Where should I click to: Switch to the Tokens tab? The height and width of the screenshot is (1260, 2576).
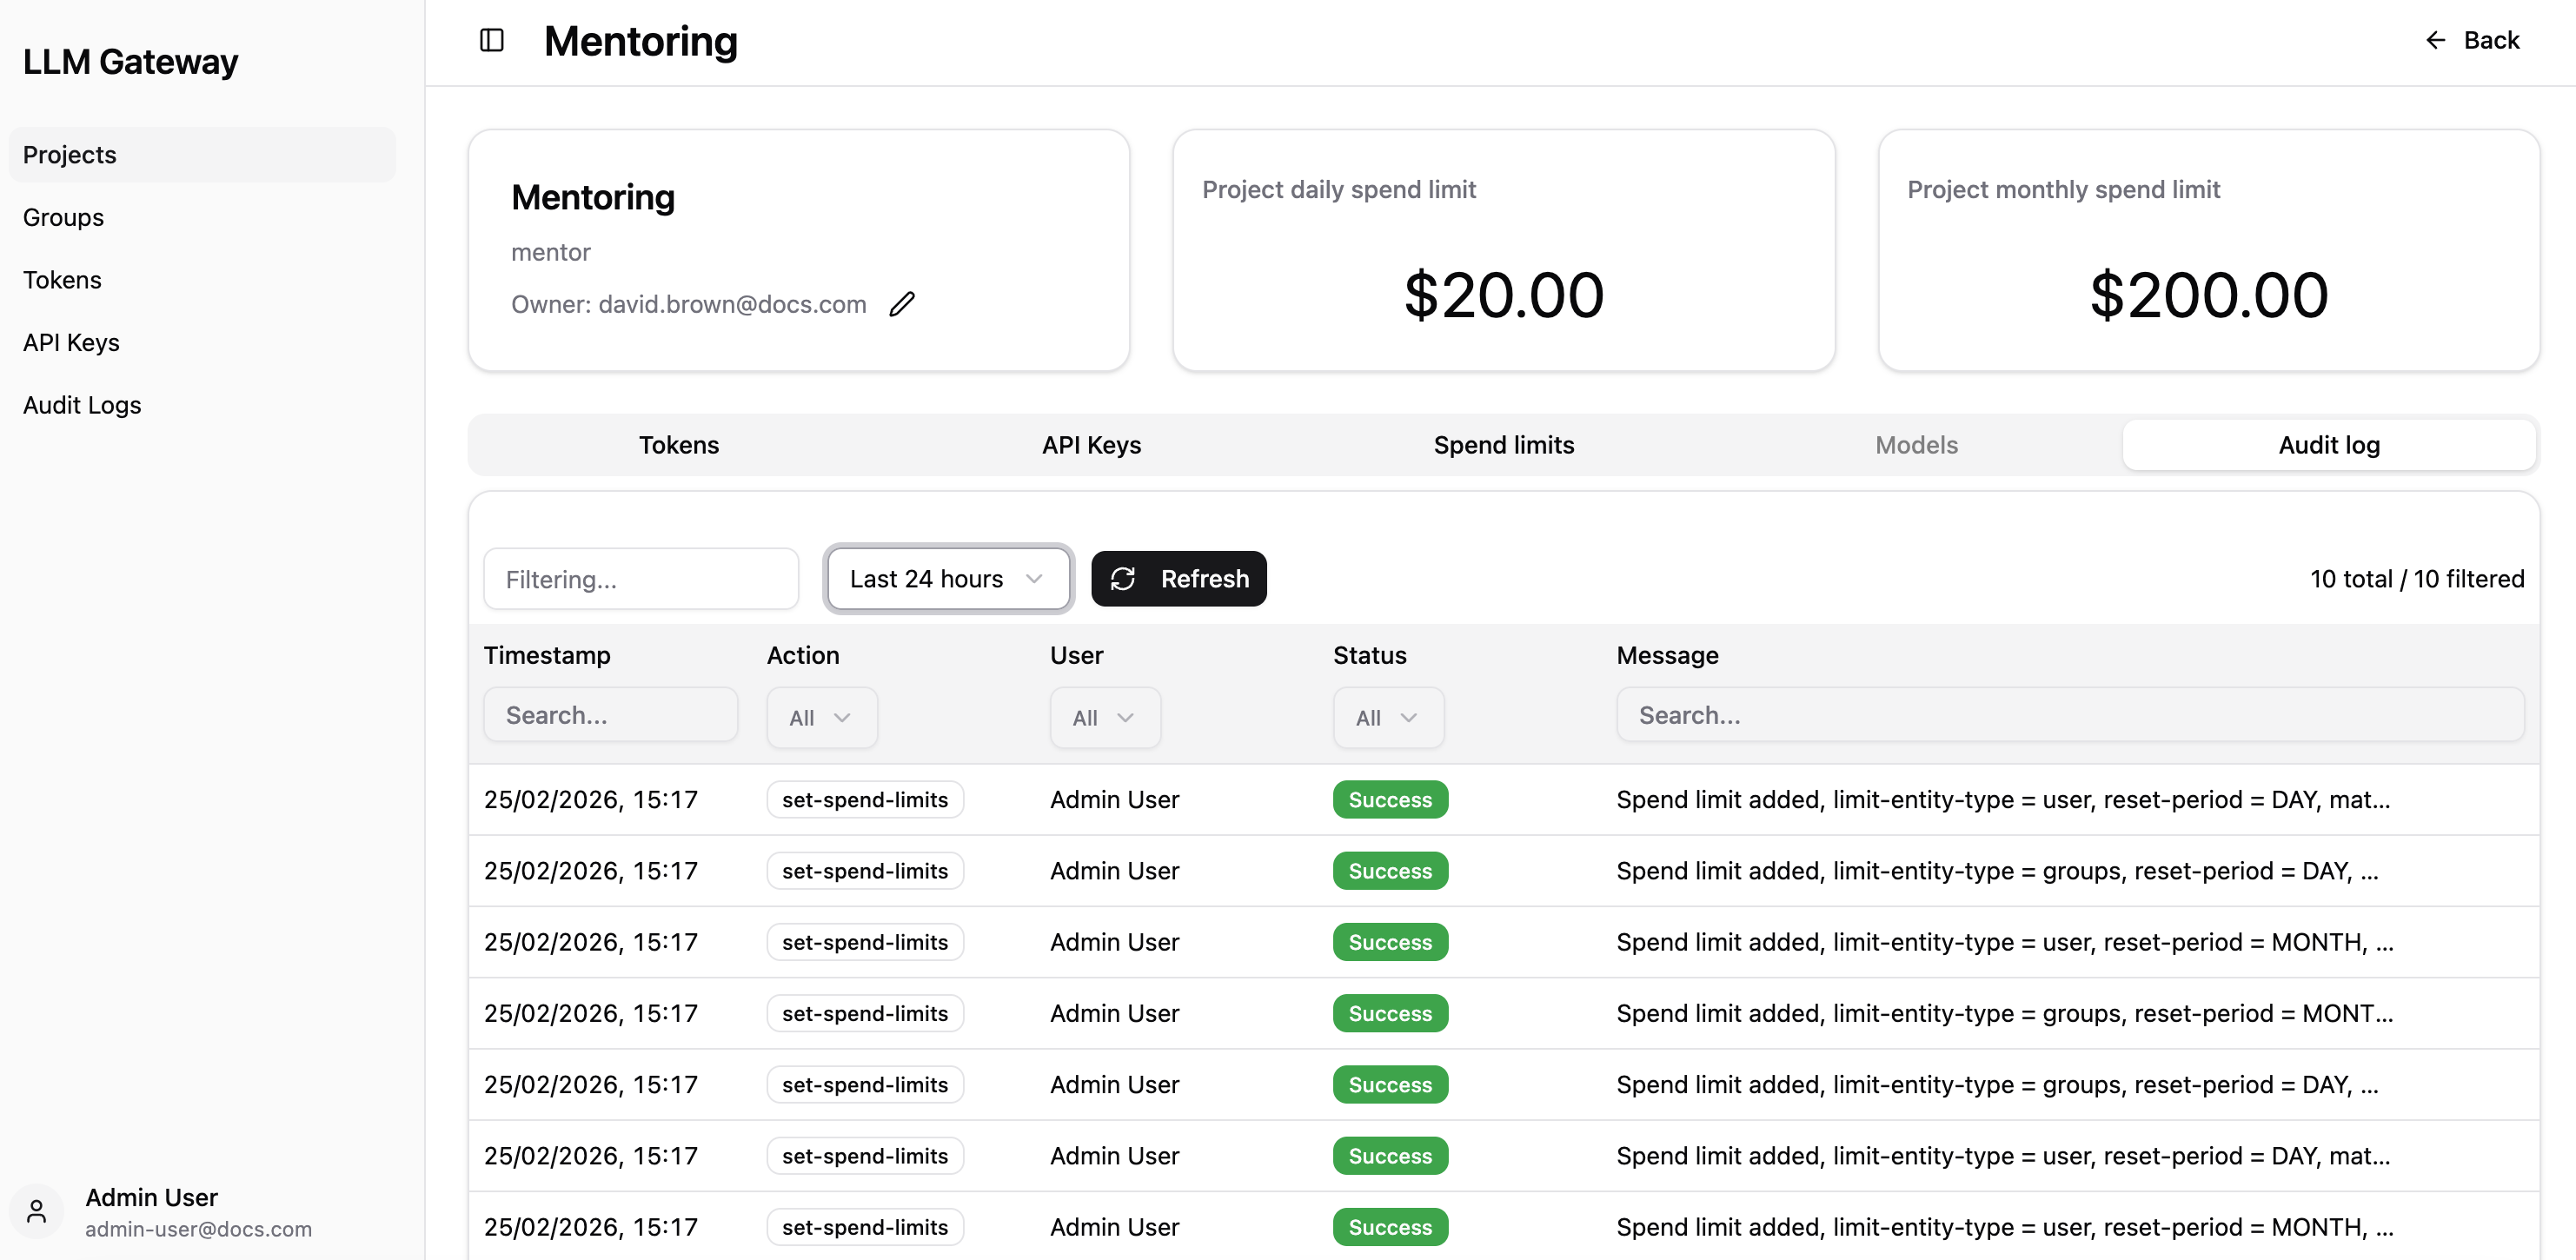coord(679,445)
